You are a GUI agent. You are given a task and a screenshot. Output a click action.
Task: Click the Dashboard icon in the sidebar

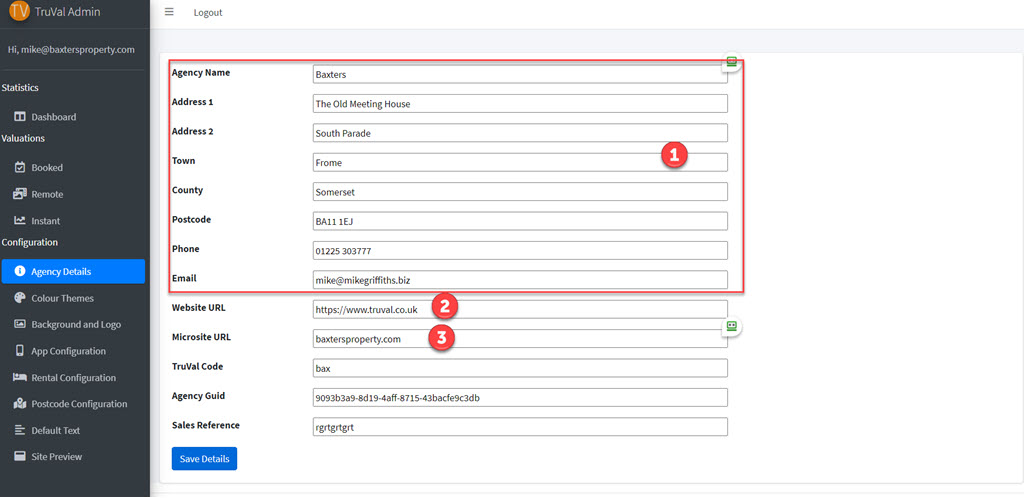click(20, 117)
